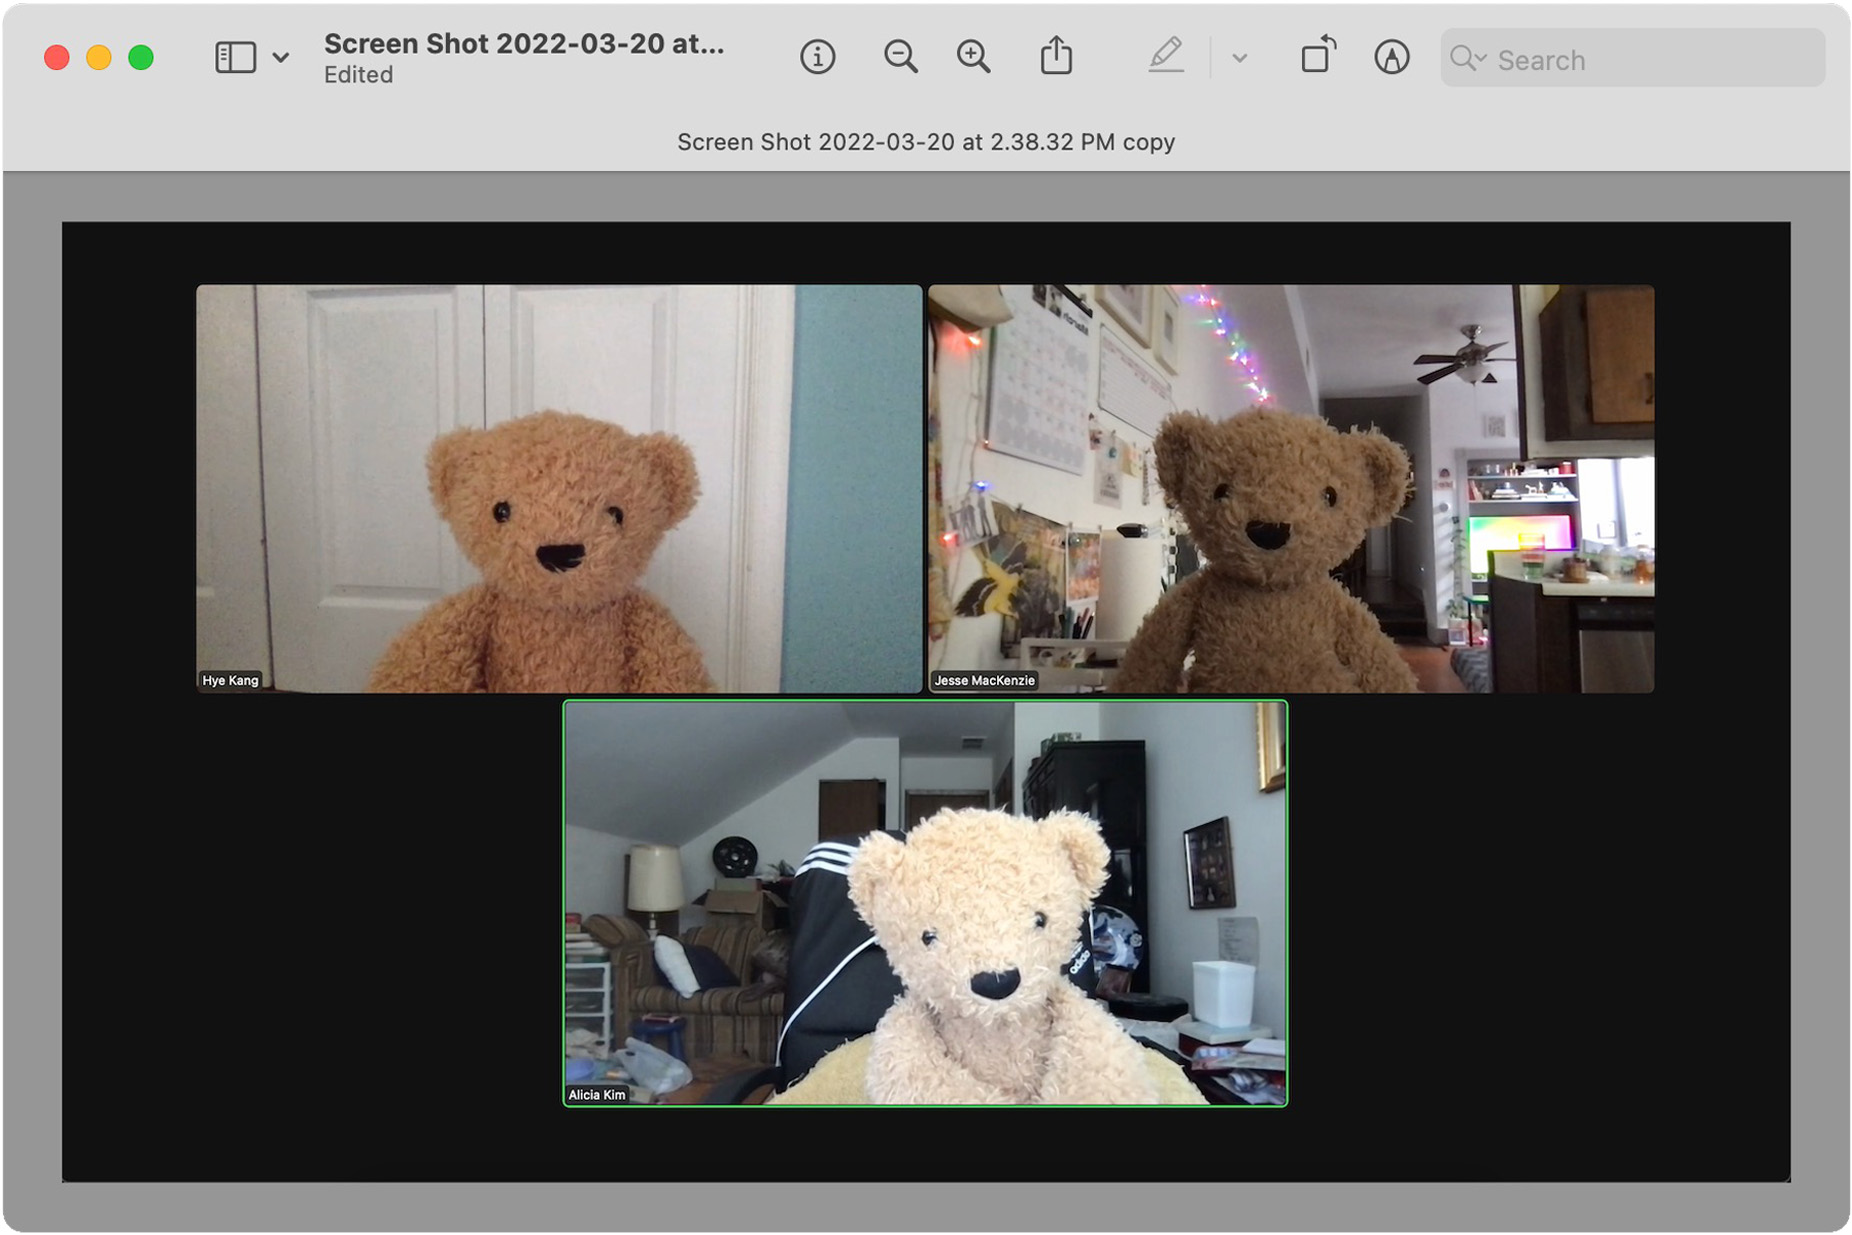Click the Zoom In magnifier icon
Image resolution: width=1852 pixels, height=1235 pixels.
click(973, 57)
